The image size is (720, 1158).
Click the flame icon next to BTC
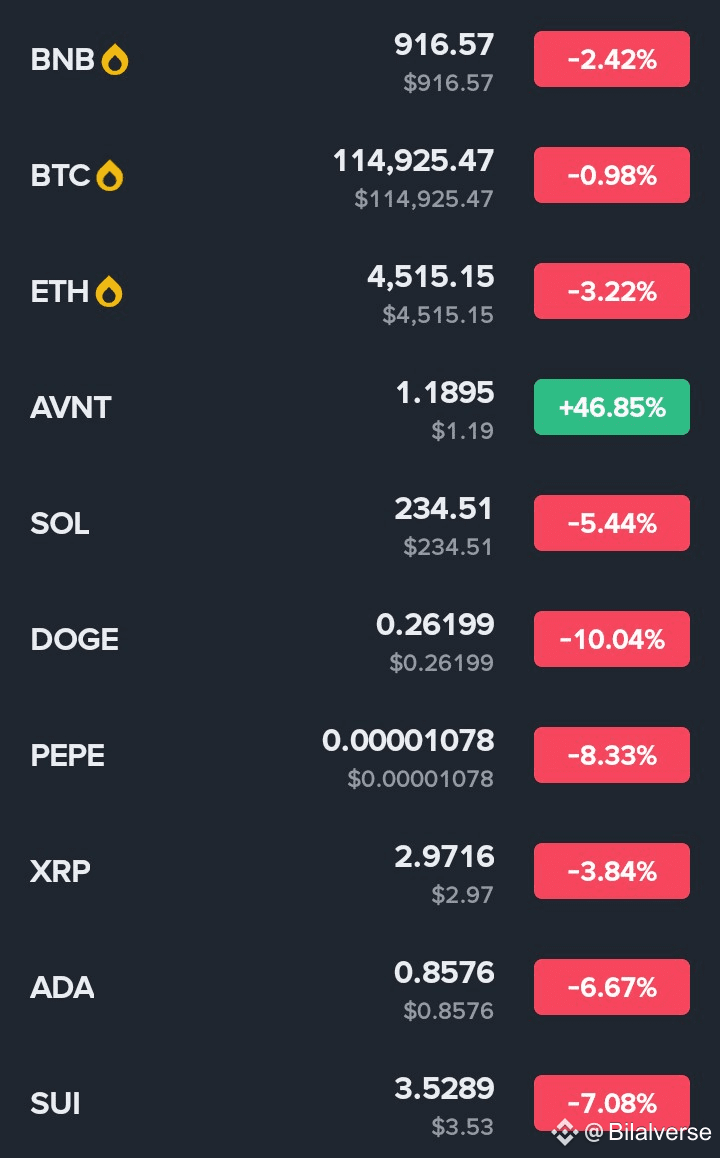(x=109, y=176)
